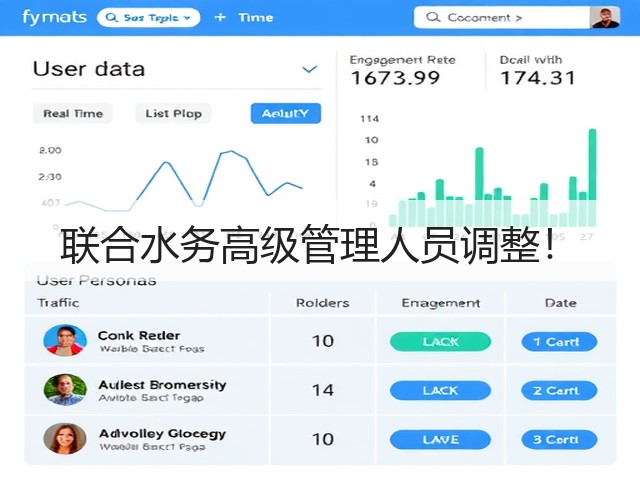Click the Date column header
Screen dimensions: 640x480
click(x=560, y=303)
